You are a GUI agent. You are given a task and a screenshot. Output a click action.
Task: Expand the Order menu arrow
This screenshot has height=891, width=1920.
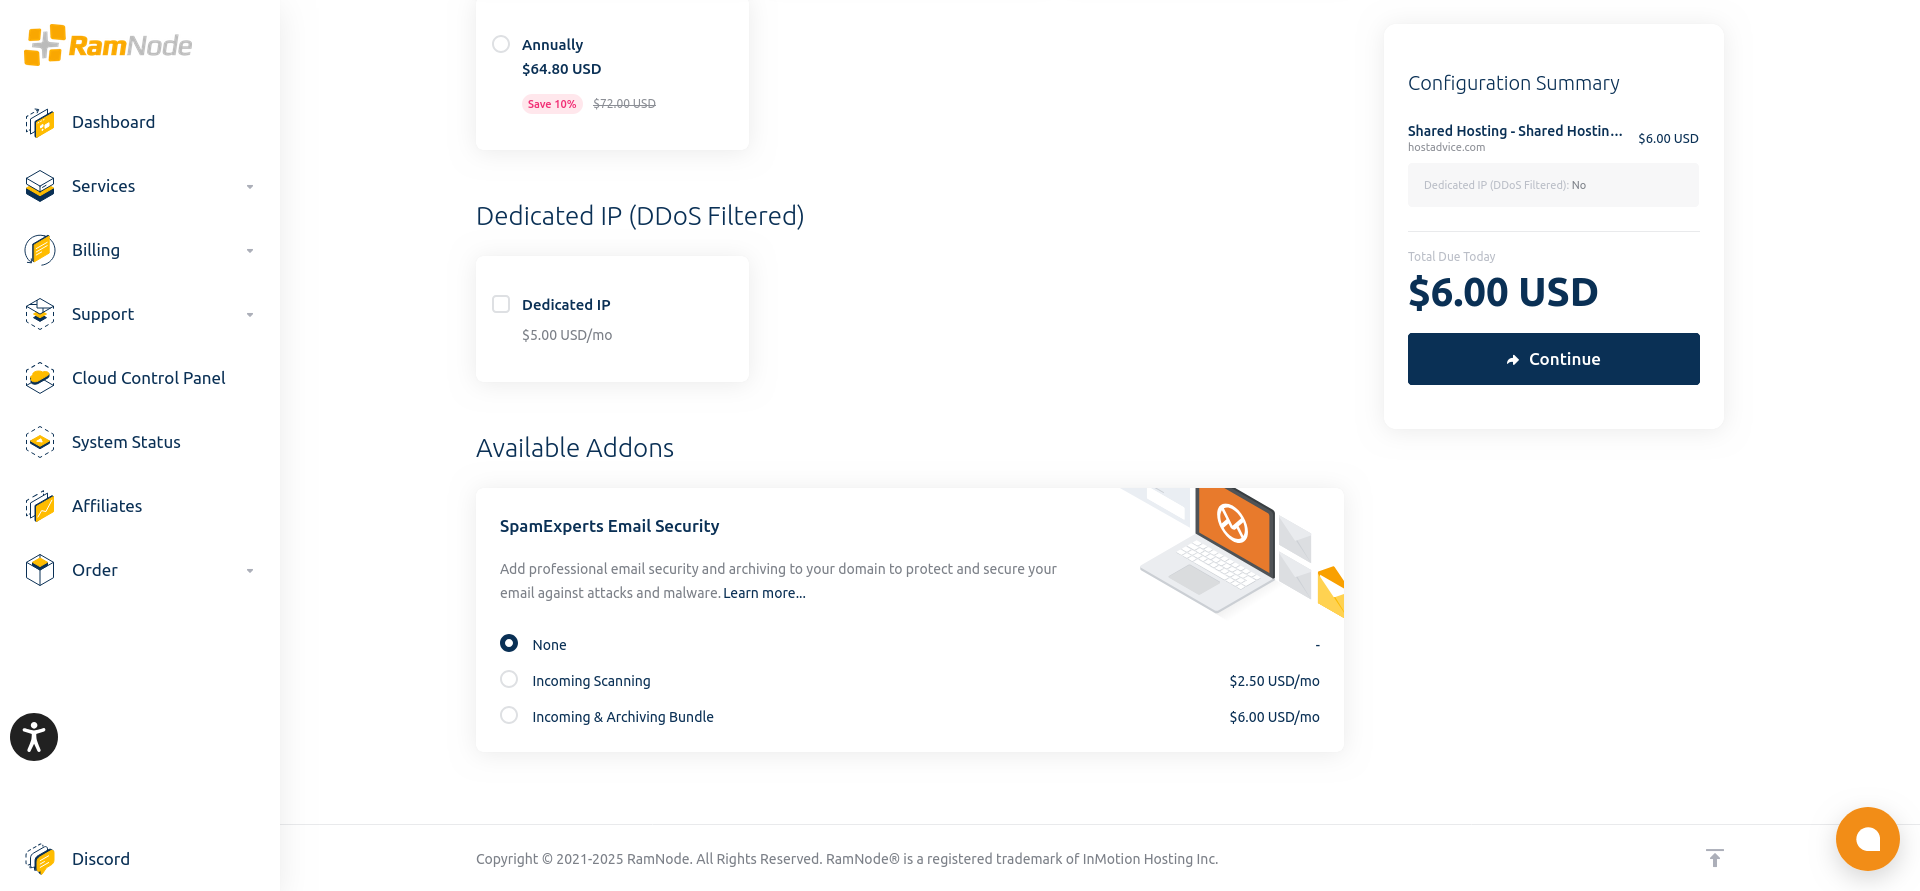tap(250, 571)
